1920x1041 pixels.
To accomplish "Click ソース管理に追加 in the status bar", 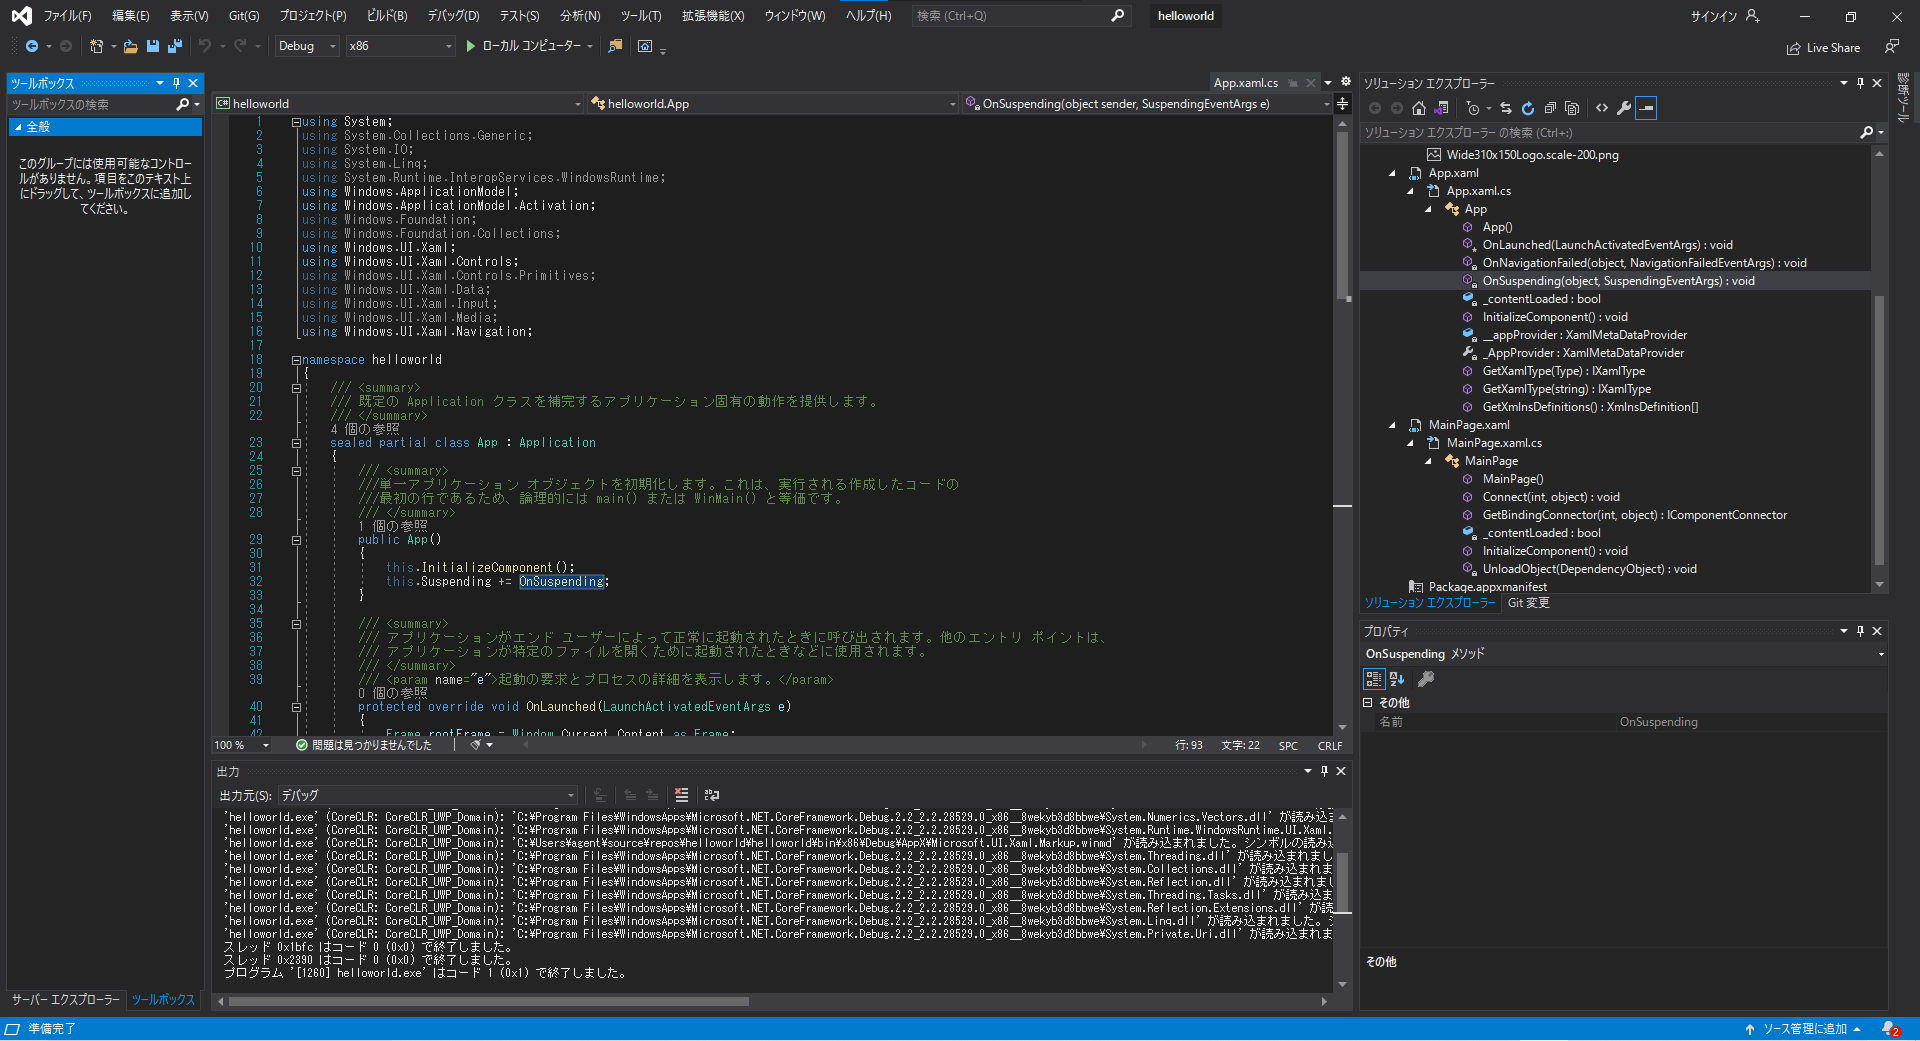I will [x=1808, y=1029].
